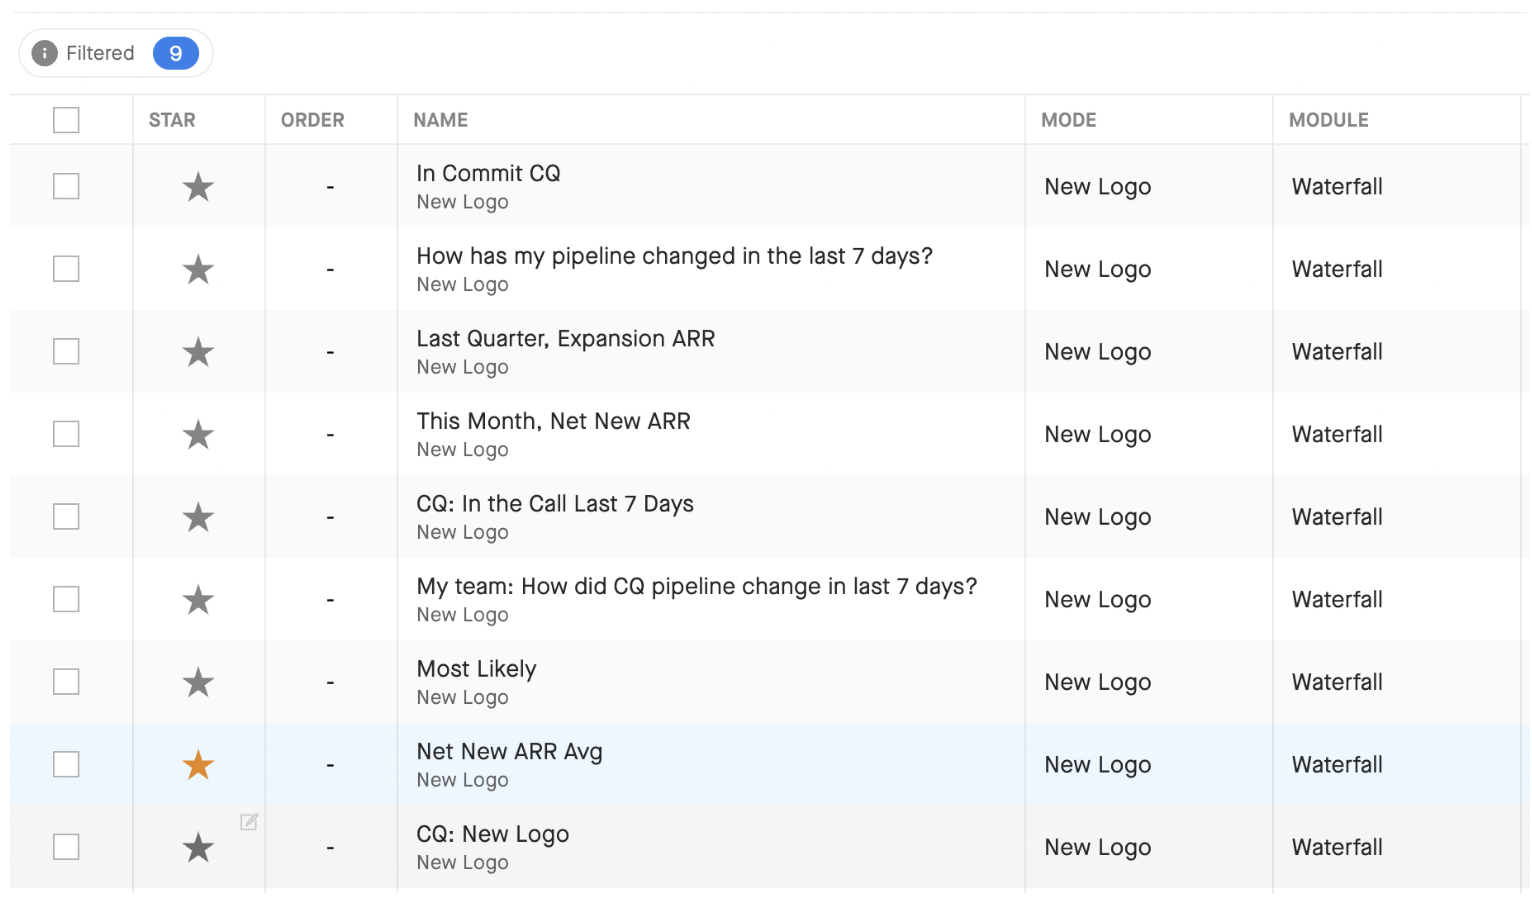Open 'CQ: In the Call Last 7 Days'
Screen dimensions: 1532x914
pyautogui.click(x=555, y=504)
